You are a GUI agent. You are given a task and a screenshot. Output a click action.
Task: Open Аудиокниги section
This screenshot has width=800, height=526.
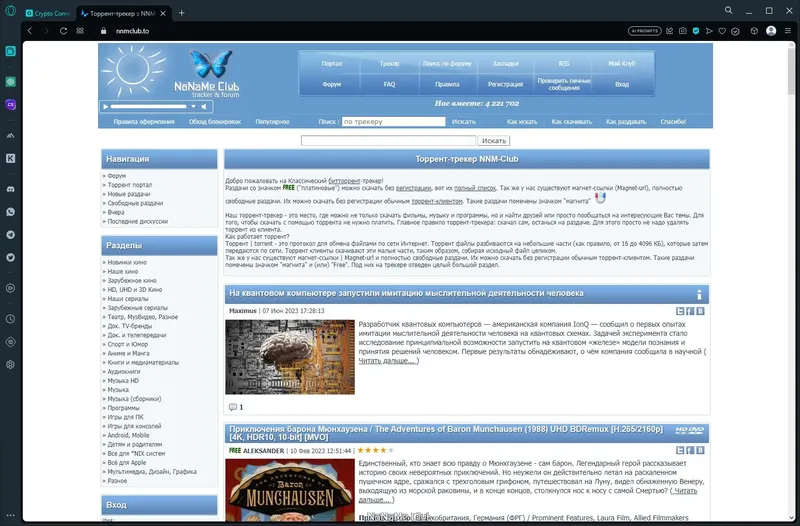coord(123,372)
